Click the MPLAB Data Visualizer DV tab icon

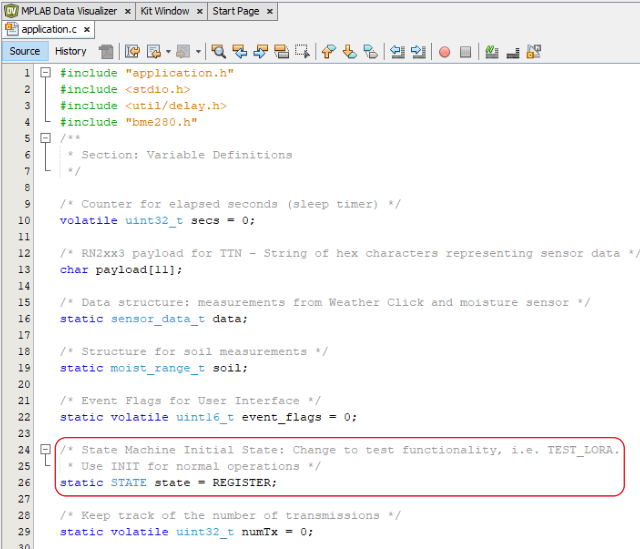(11, 11)
